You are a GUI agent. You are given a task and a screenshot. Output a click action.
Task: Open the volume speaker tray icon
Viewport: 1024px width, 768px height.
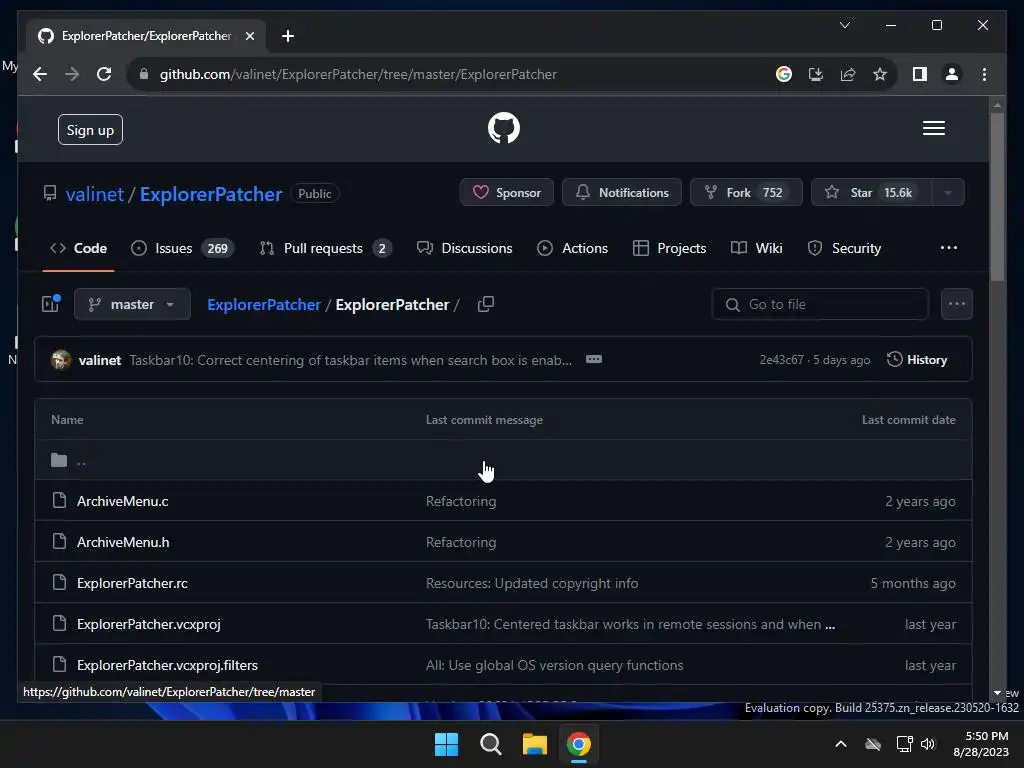928,744
